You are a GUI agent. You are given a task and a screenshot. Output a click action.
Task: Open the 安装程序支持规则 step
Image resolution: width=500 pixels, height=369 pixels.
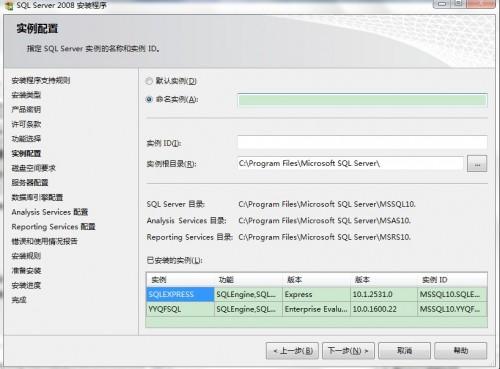pyautogui.click(x=41, y=80)
